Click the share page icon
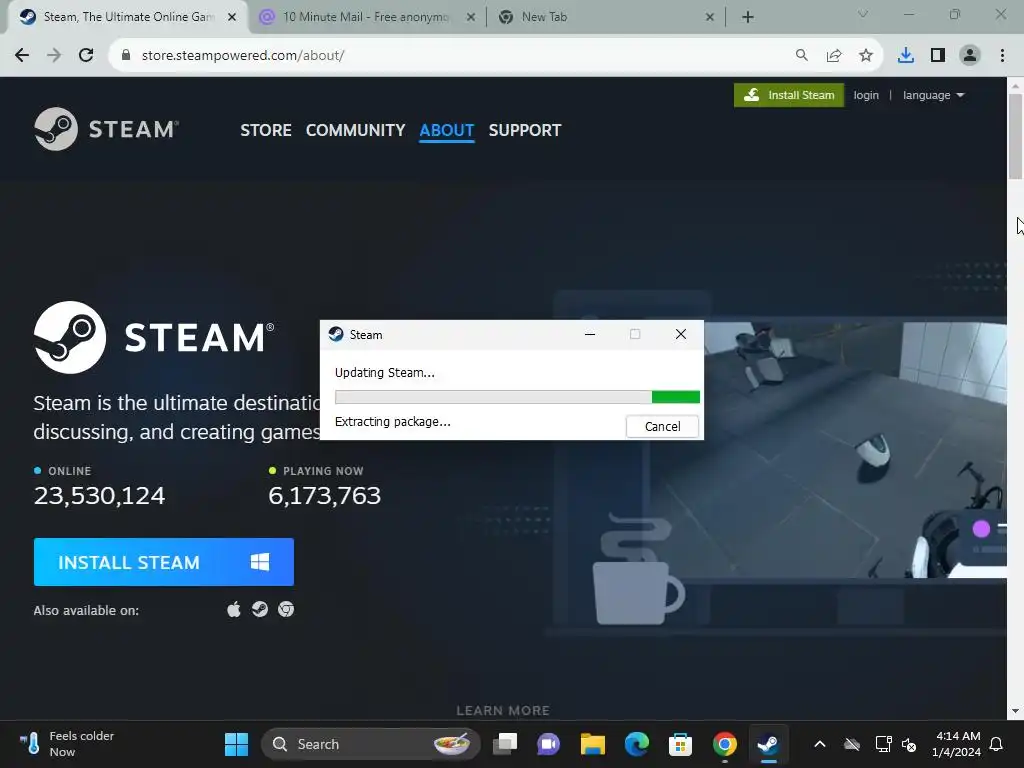Viewport: 1024px width, 768px height. pos(834,56)
